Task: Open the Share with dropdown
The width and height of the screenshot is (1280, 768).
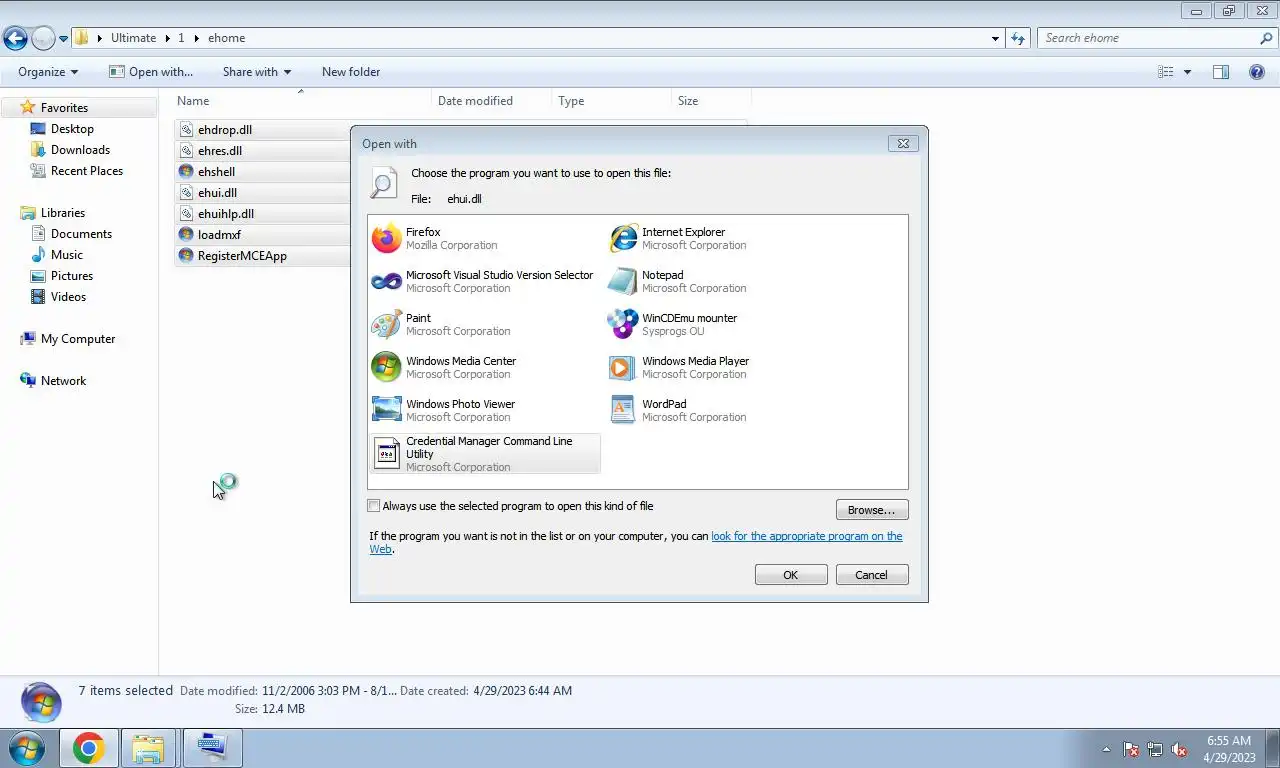Action: coord(257,72)
